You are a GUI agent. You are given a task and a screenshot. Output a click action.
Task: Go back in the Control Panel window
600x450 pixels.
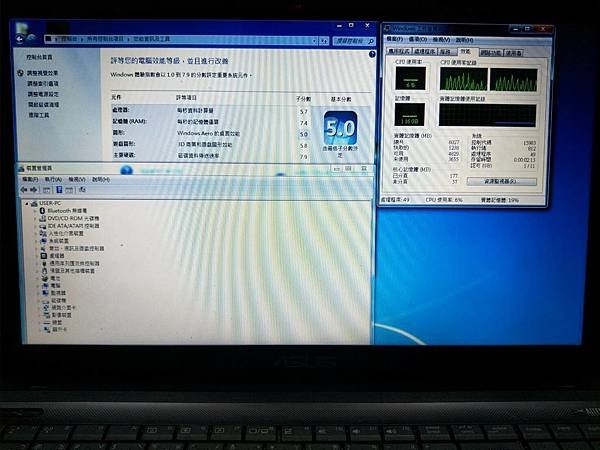(19, 39)
